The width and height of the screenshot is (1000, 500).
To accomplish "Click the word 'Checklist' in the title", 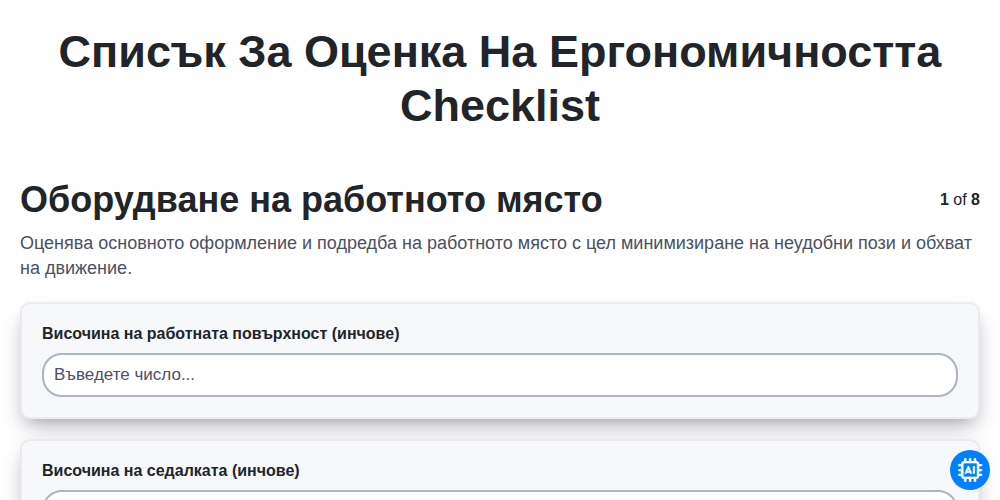I will (x=500, y=106).
